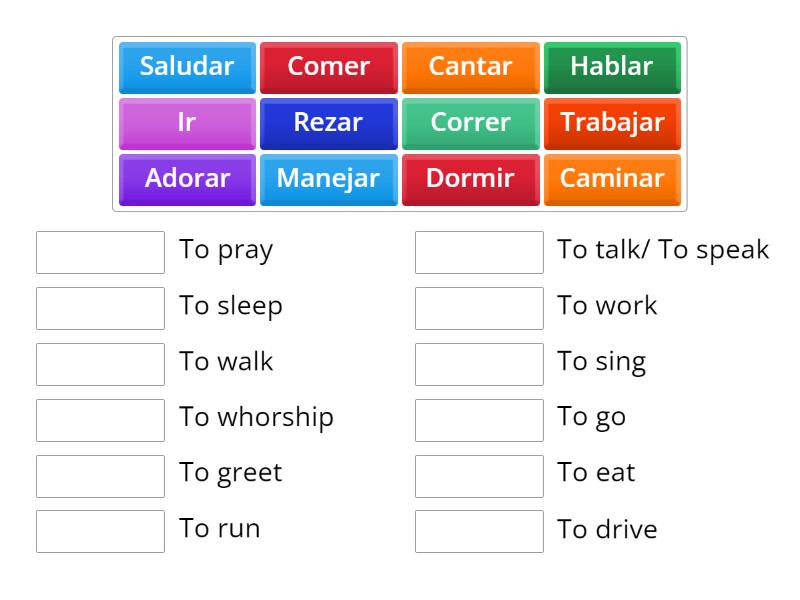Select the answer box beside To sing
Screen dimensions: 800x600
click(x=479, y=364)
